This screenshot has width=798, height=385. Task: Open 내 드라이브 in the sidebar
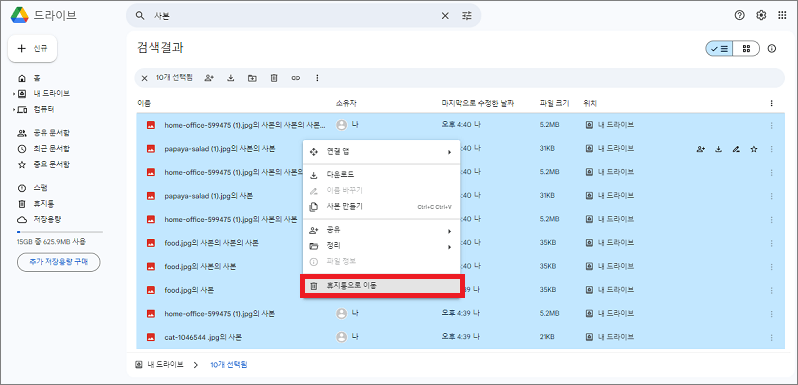point(51,94)
